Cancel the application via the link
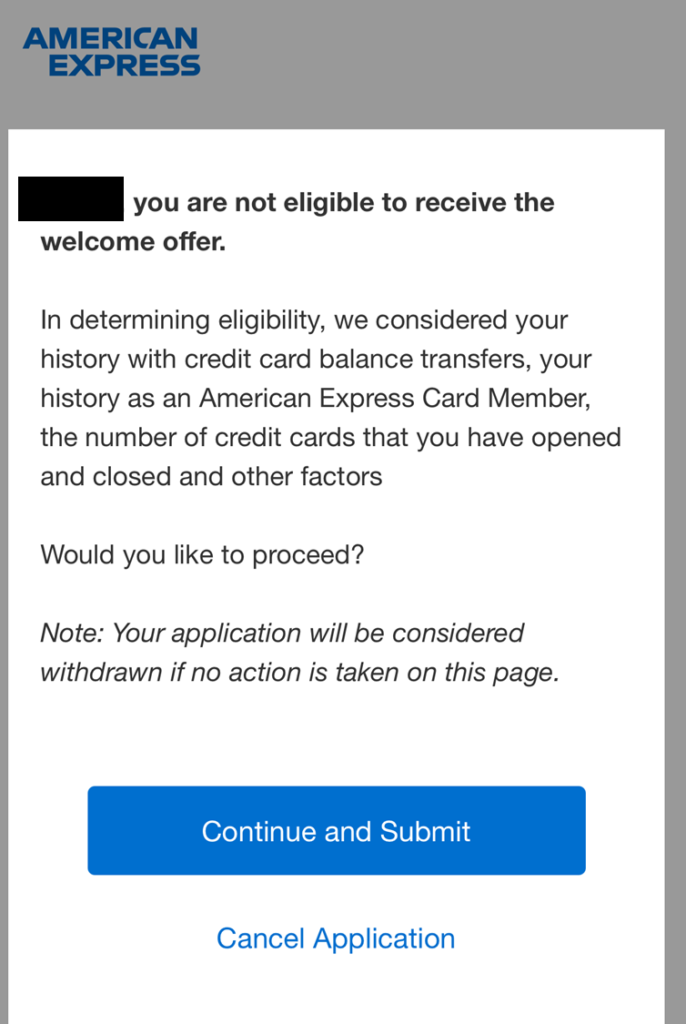This screenshot has height=1024, width=686. coord(335,938)
